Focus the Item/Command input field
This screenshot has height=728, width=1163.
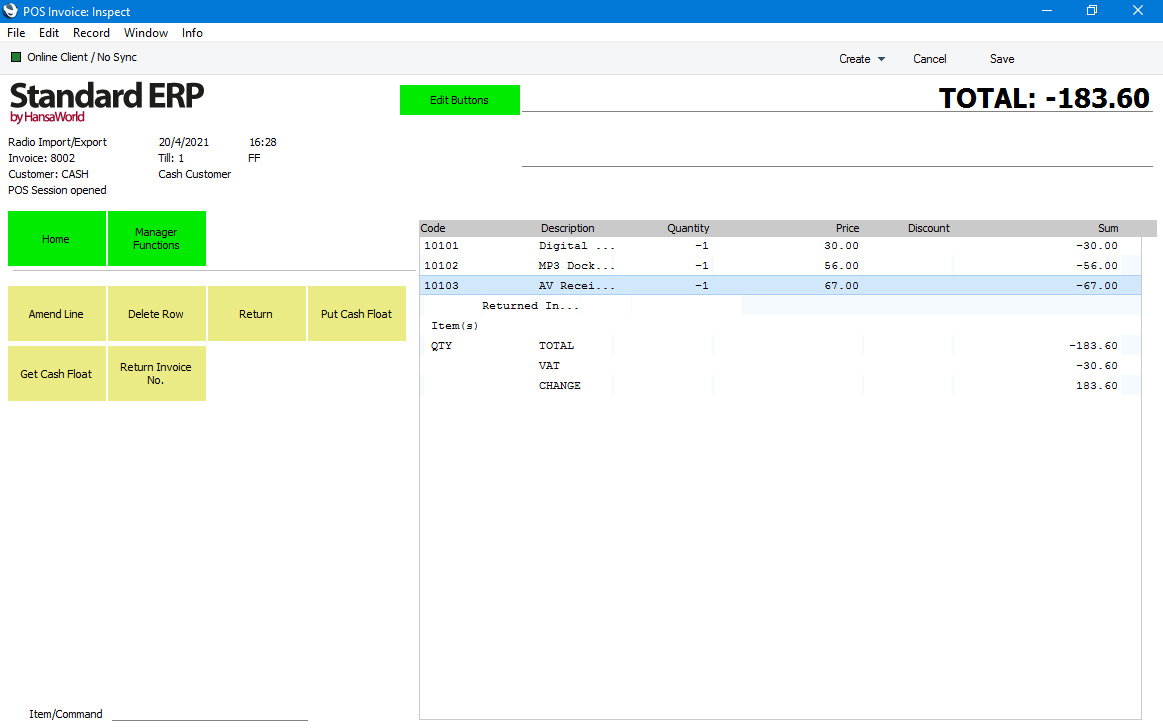click(210, 713)
